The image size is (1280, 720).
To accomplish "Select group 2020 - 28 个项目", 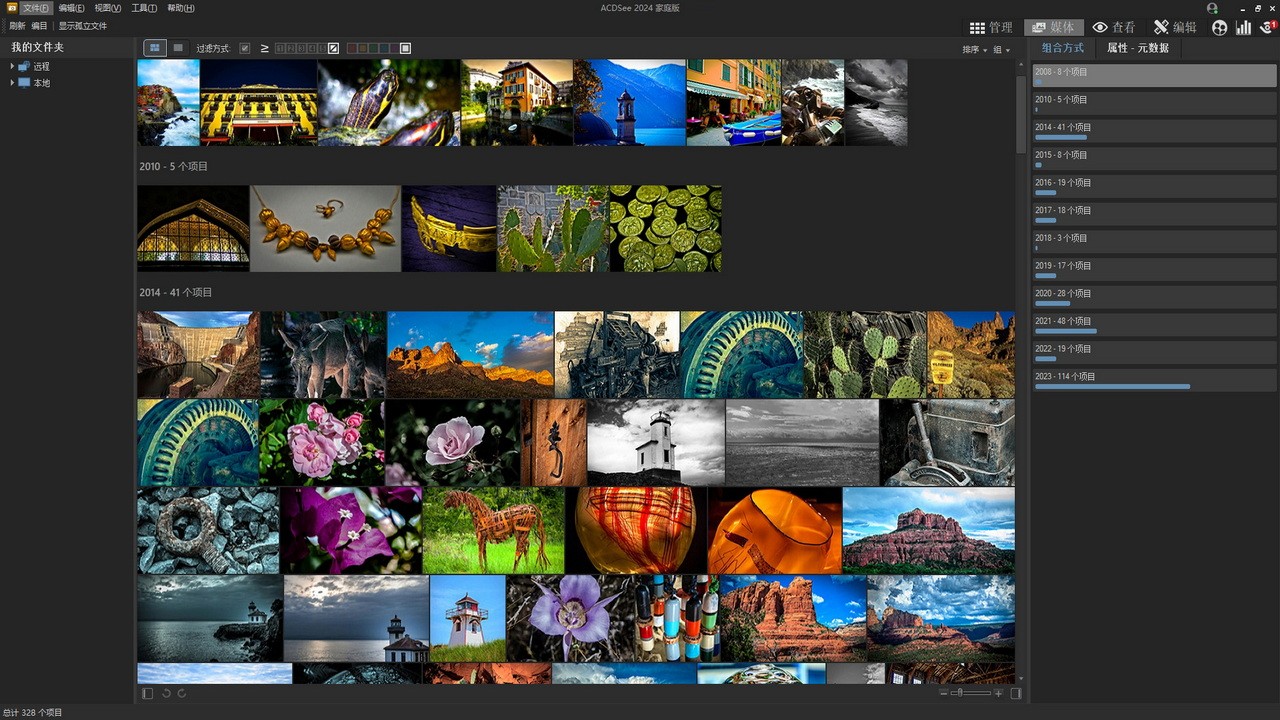I will coord(1154,296).
